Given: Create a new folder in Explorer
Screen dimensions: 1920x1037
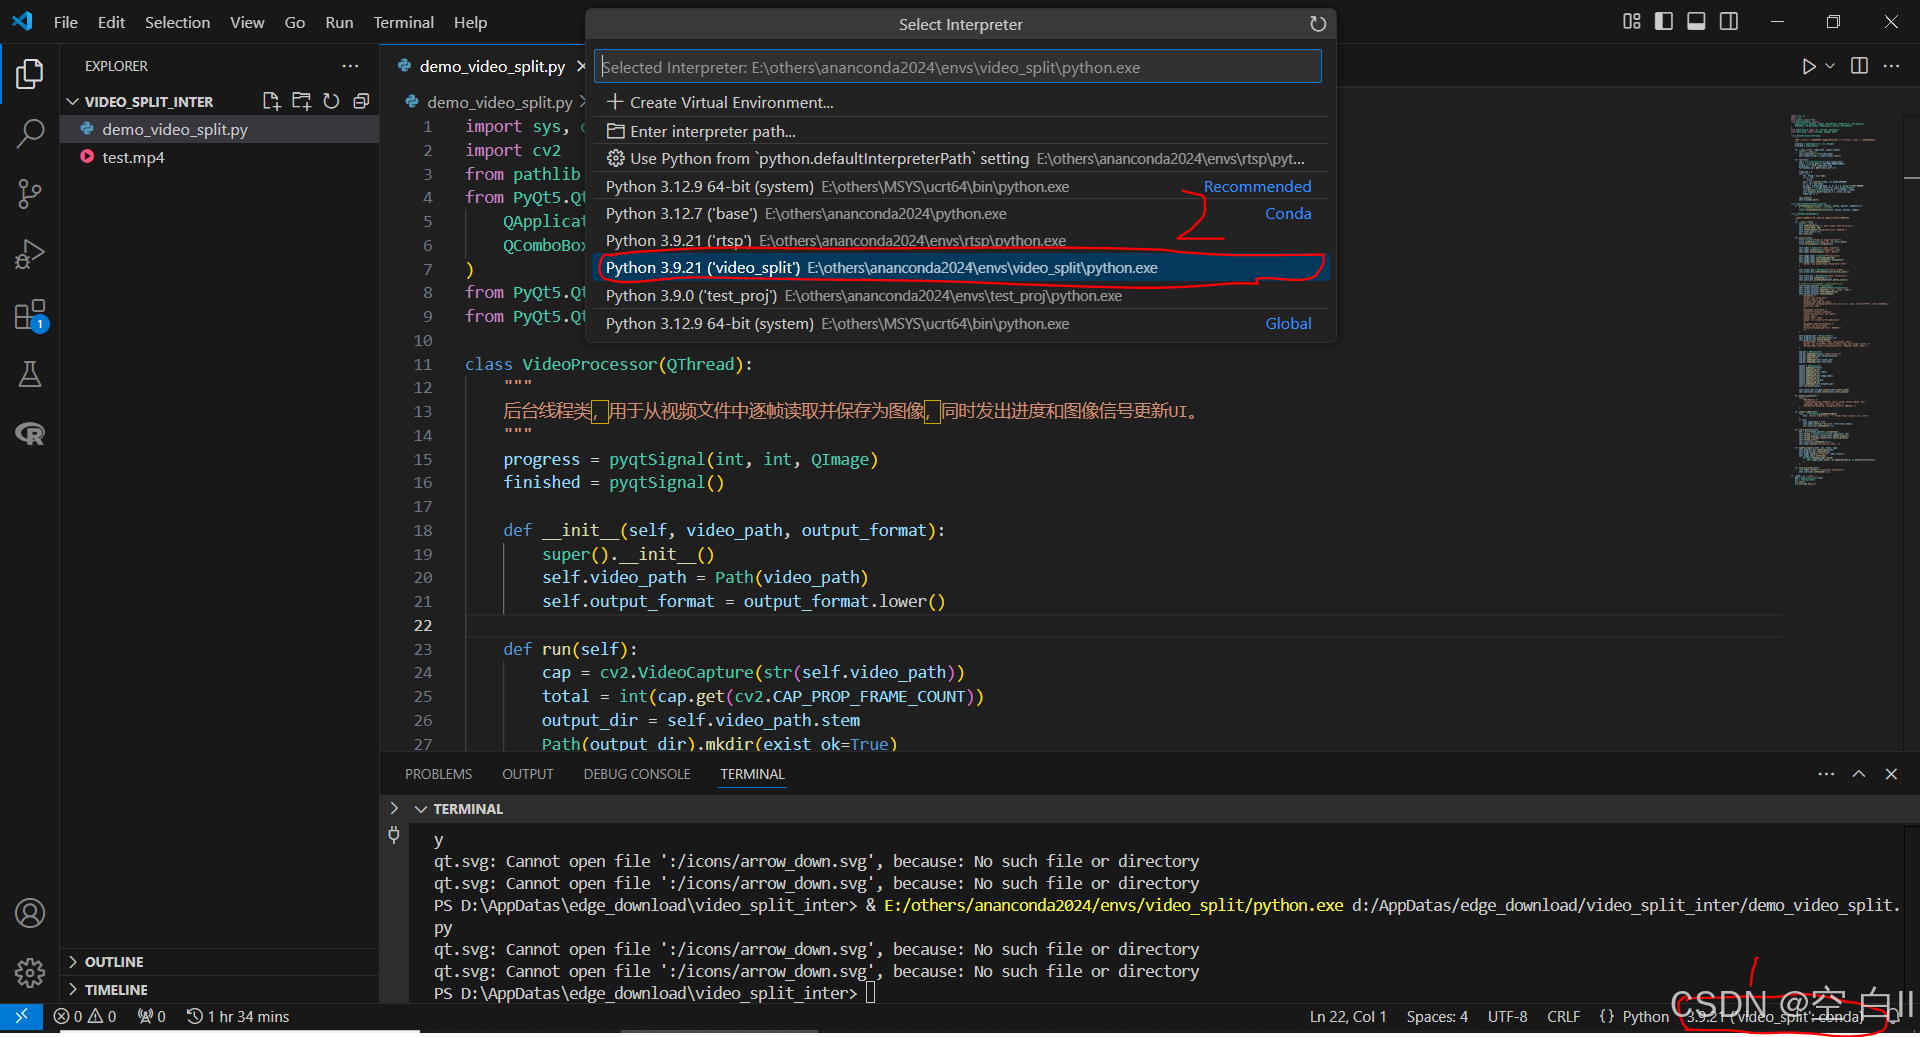Looking at the screenshot, I should [301, 101].
